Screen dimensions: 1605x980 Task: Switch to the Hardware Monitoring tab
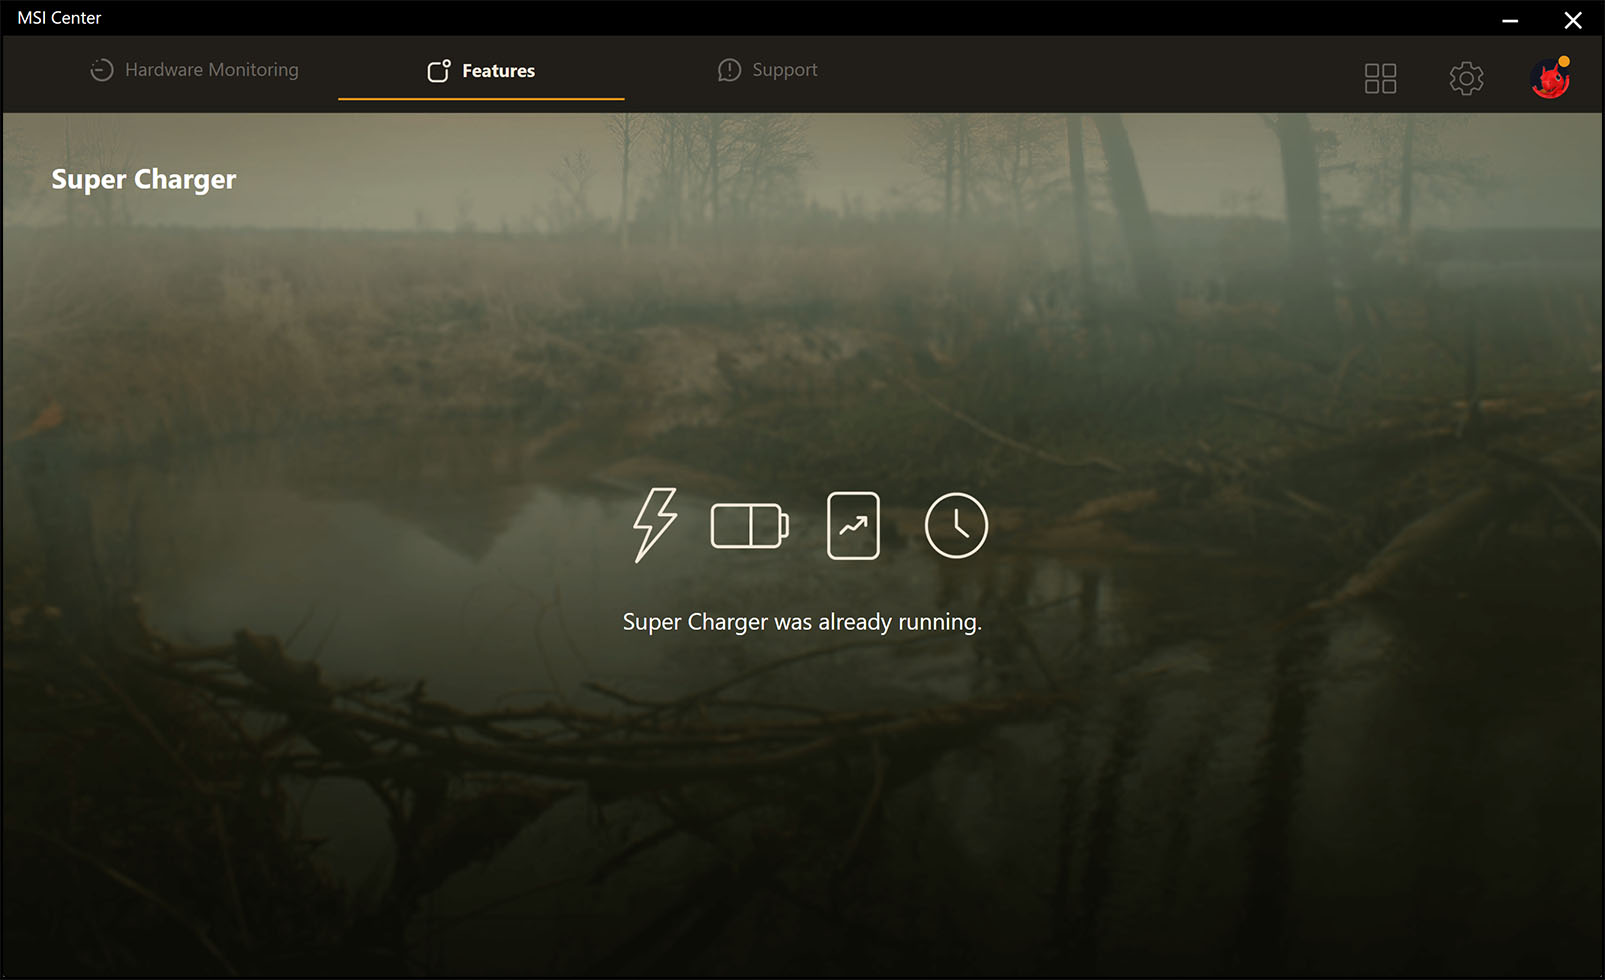[x=211, y=70]
